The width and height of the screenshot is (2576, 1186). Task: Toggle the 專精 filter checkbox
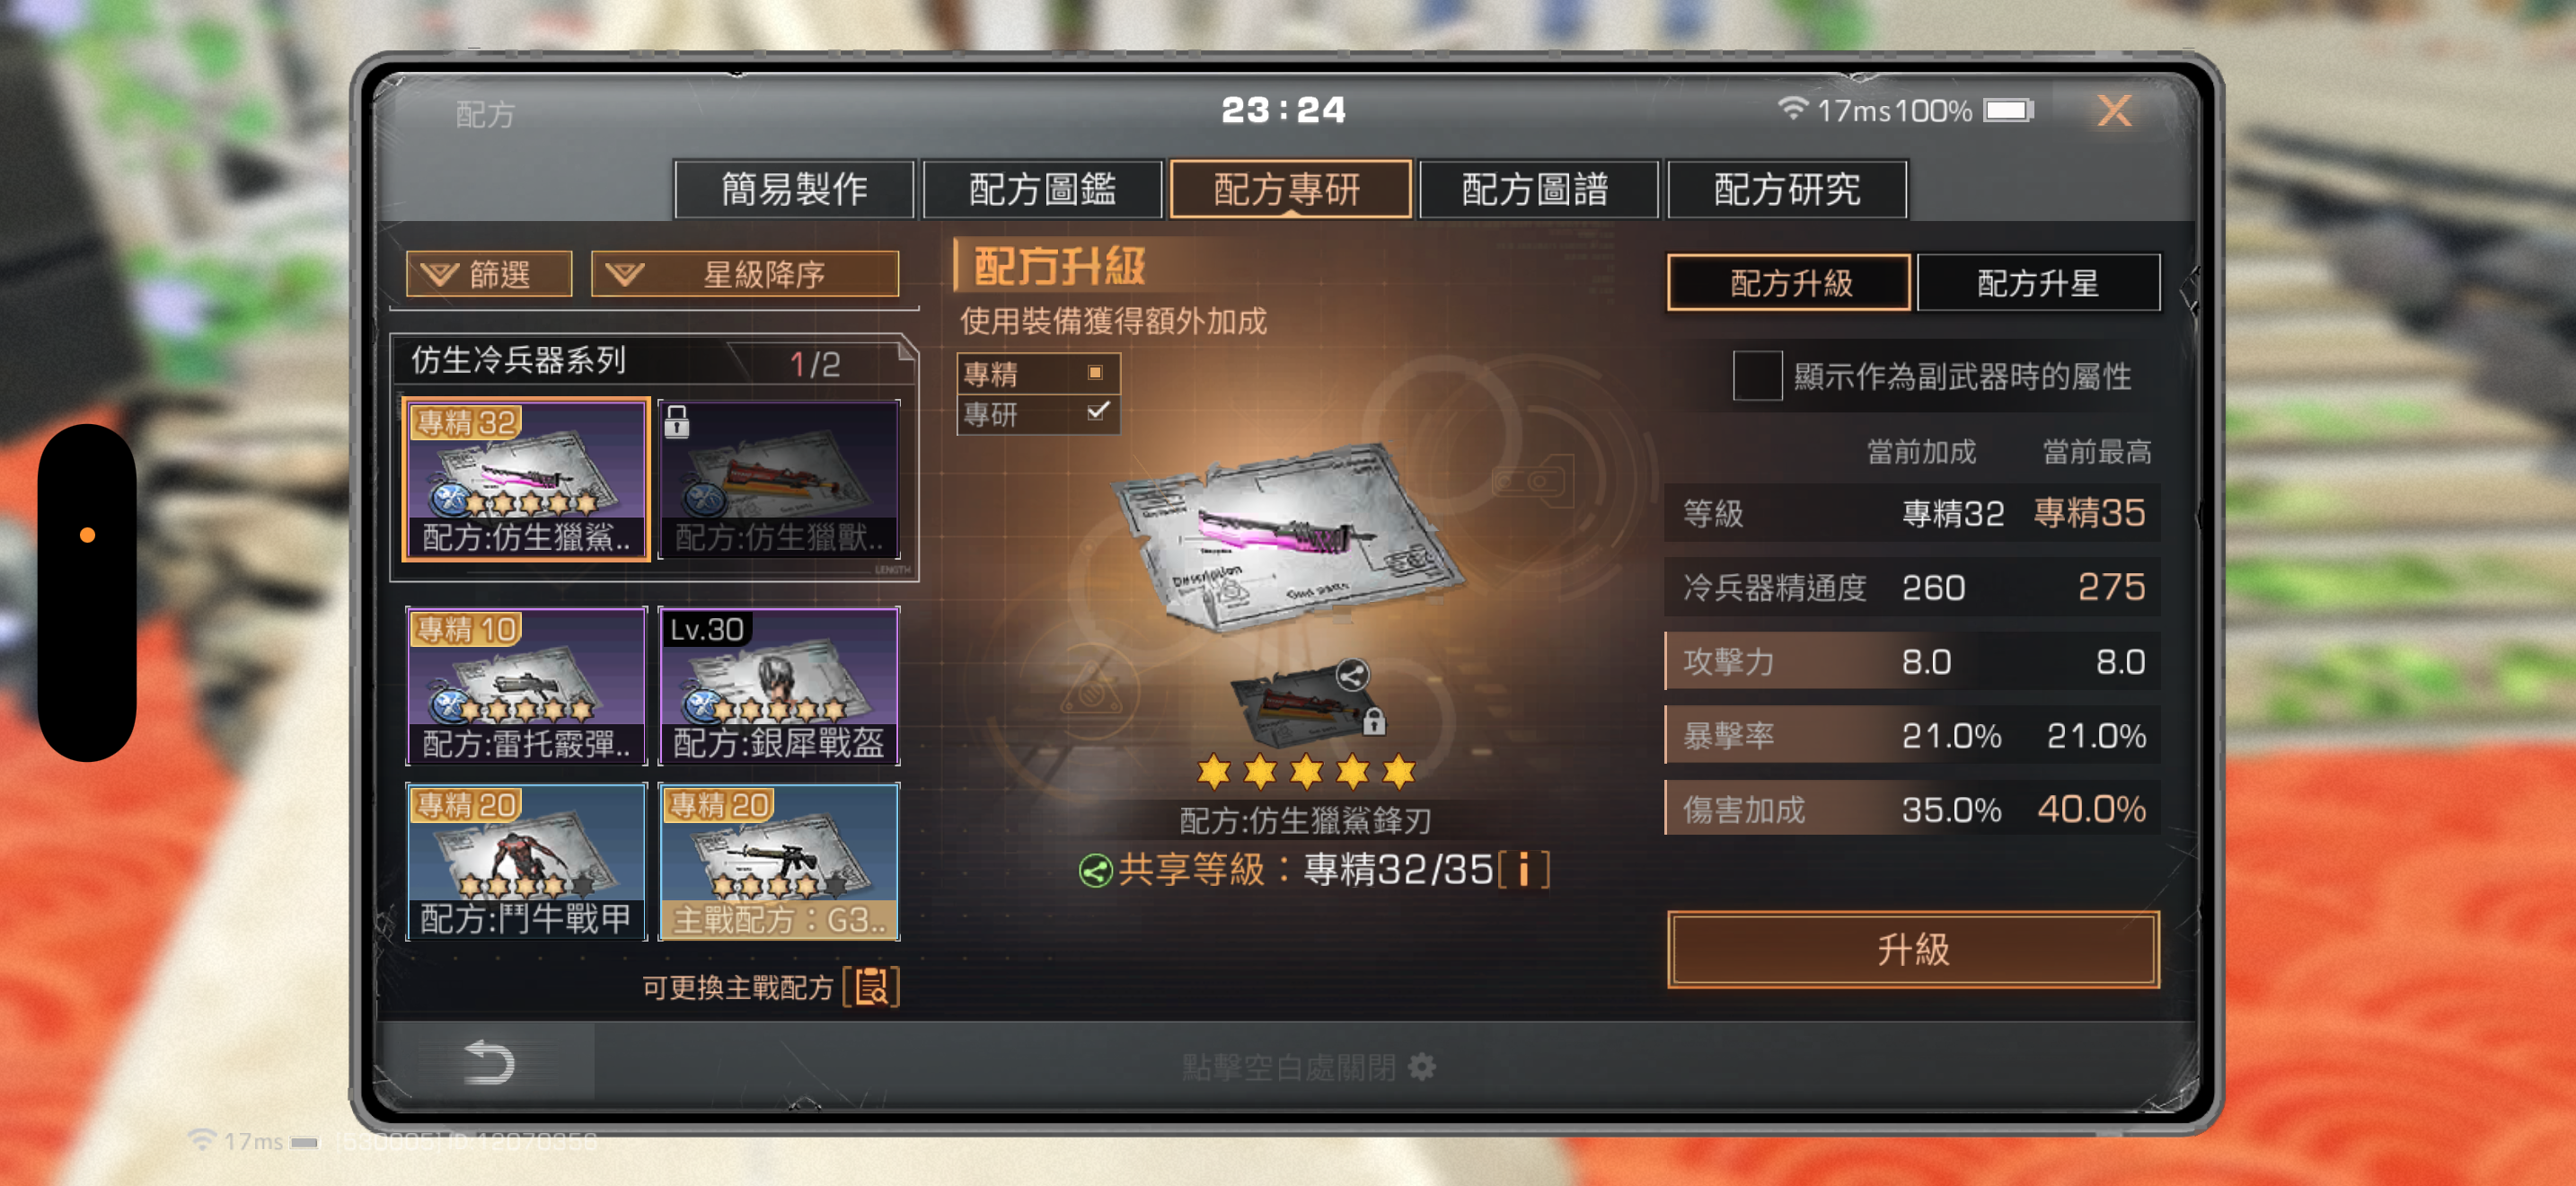pyautogui.click(x=1095, y=373)
